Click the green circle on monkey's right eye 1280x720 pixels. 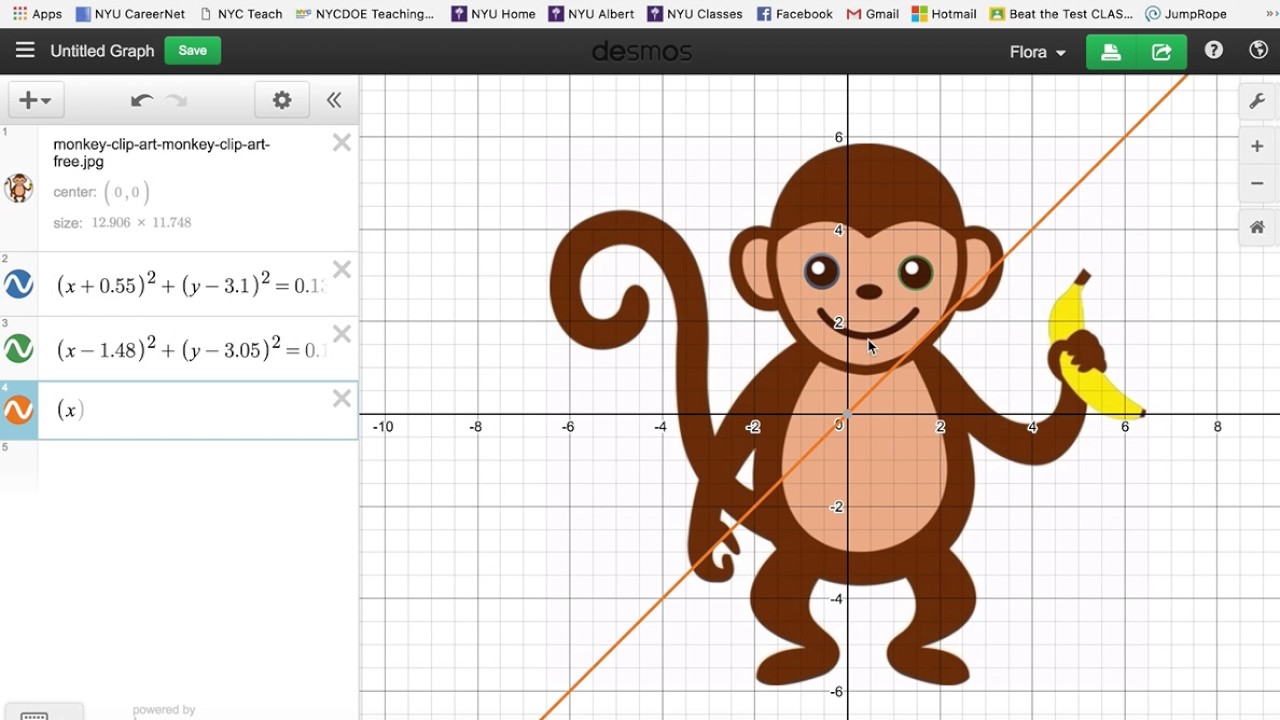(915, 272)
